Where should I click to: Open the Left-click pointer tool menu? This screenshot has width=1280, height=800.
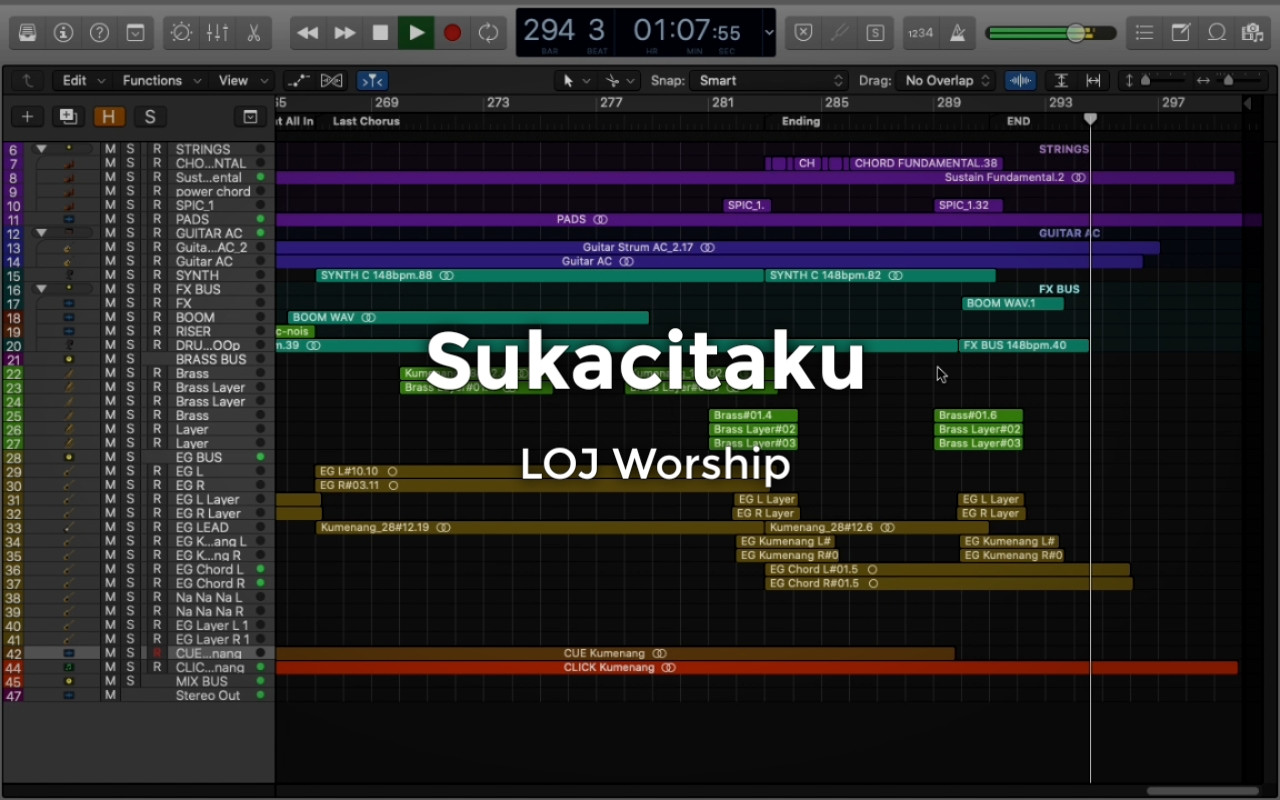click(x=576, y=80)
